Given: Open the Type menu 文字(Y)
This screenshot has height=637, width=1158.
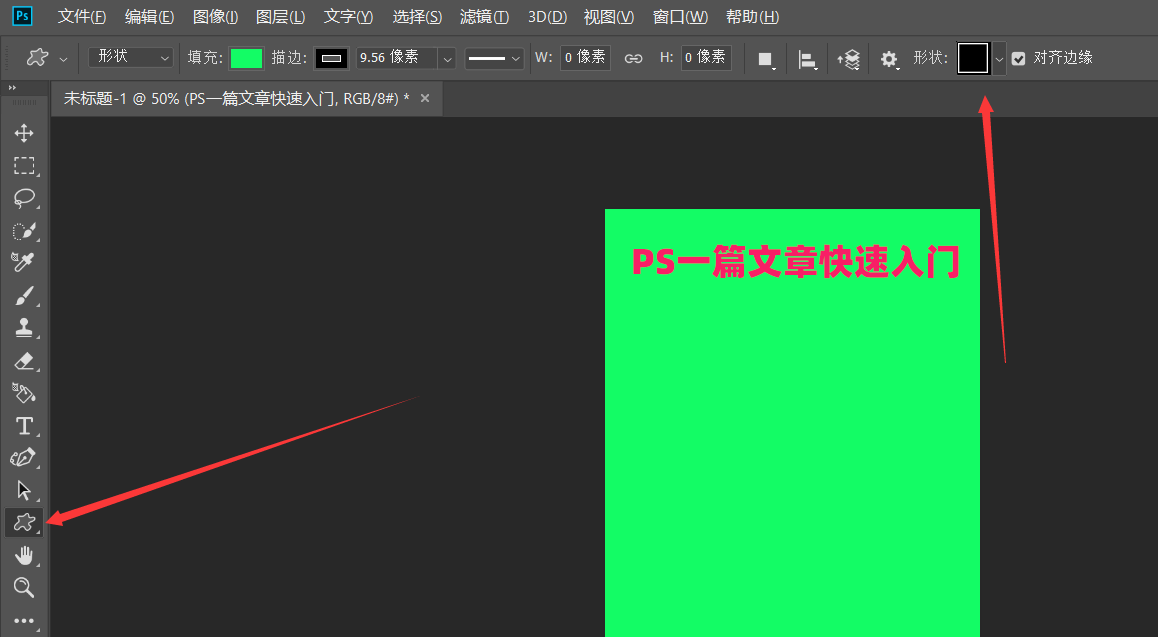Looking at the screenshot, I should click(348, 16).
